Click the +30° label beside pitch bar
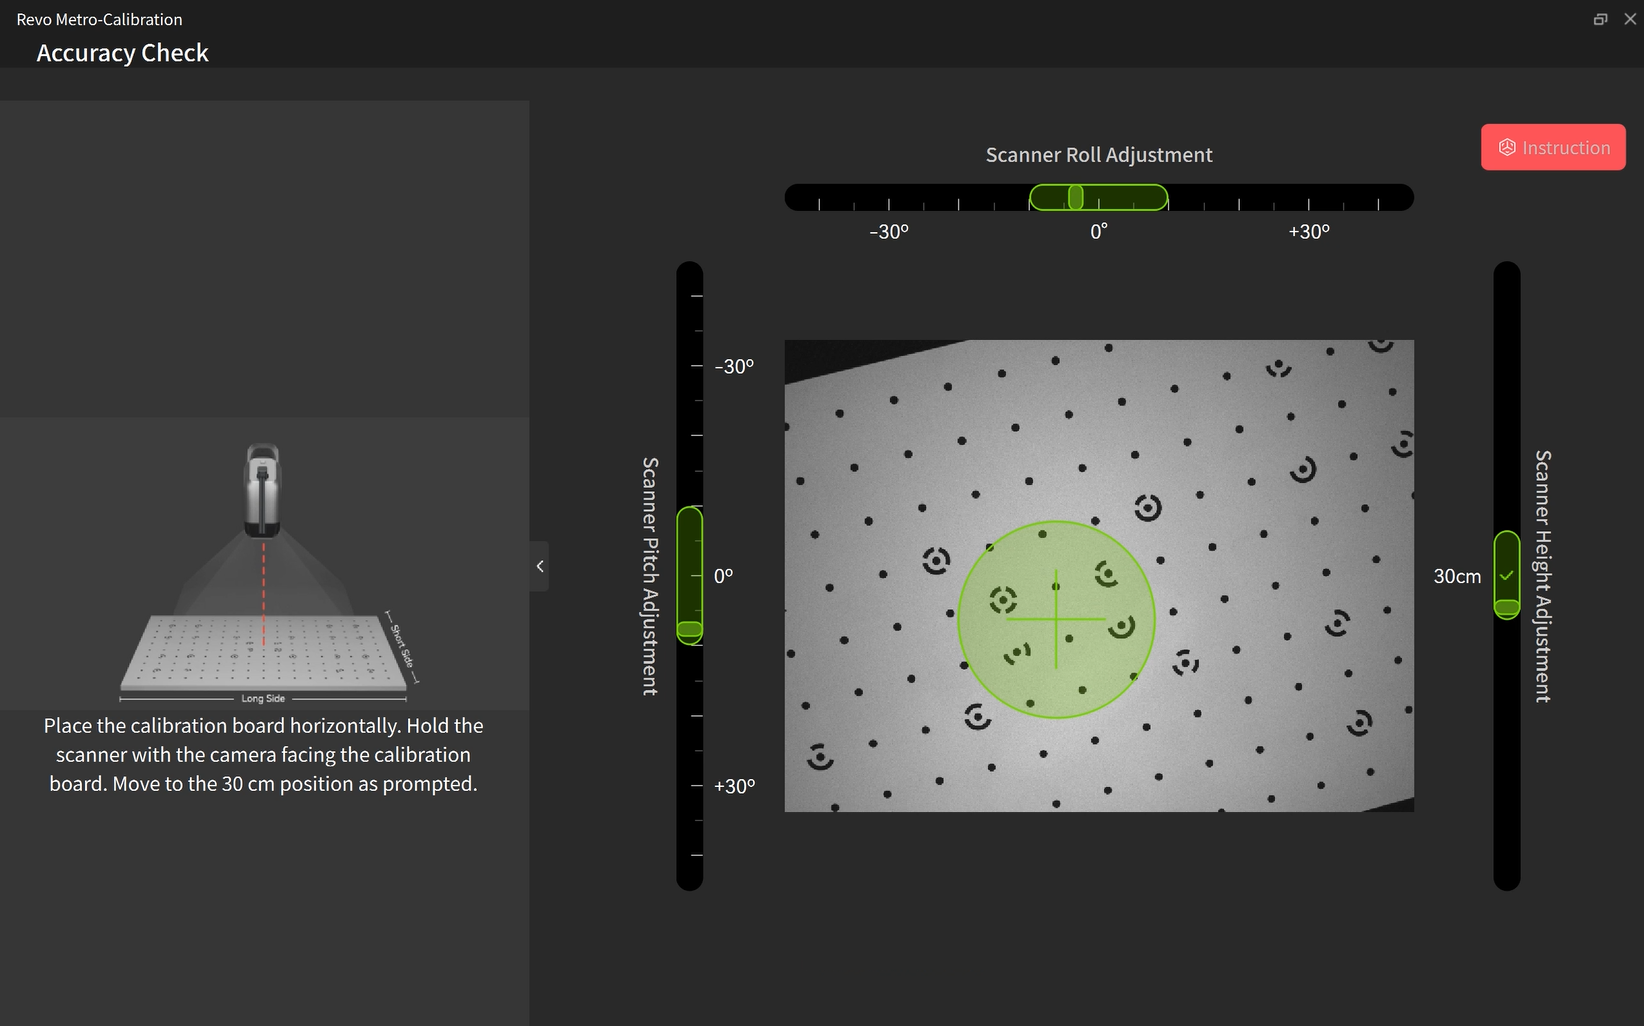The image size is (1644, 1026). (734, 786)
